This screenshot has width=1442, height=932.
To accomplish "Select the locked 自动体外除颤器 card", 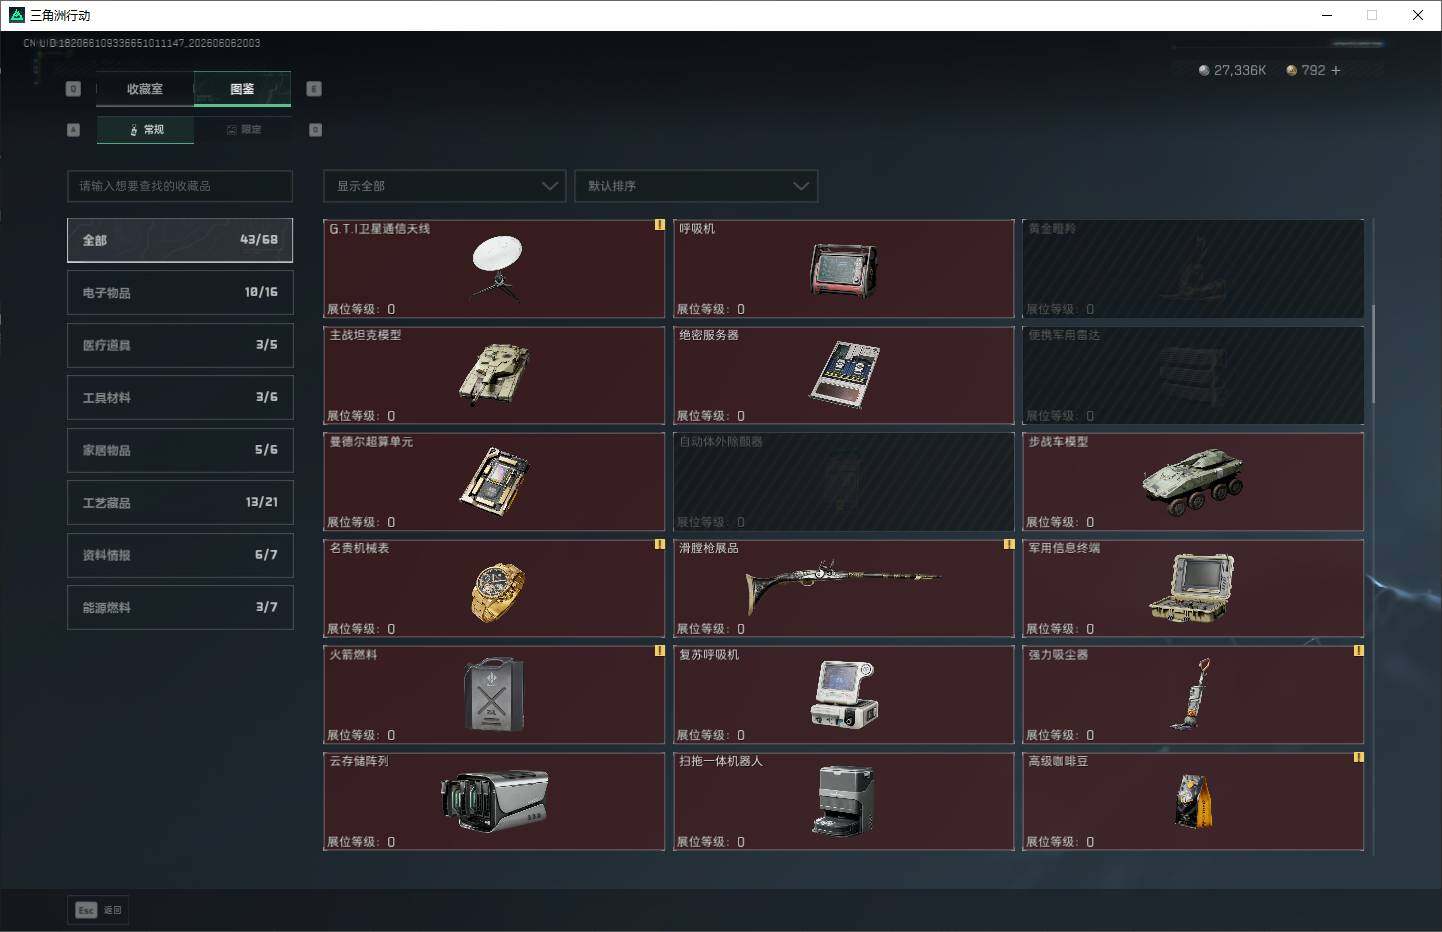I will pos(843,482).
